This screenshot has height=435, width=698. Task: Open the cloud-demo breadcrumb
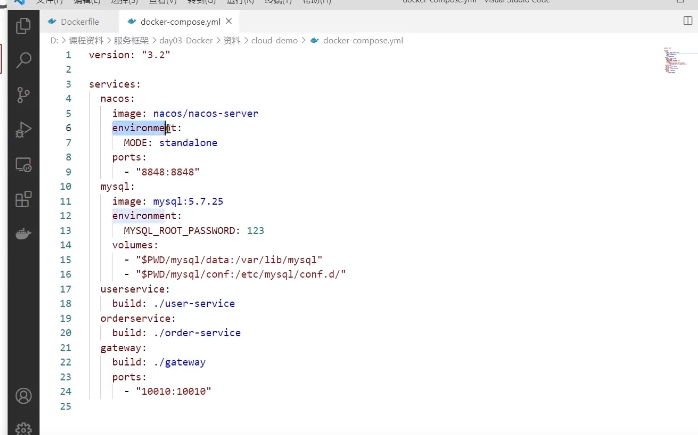pos(274,41)
